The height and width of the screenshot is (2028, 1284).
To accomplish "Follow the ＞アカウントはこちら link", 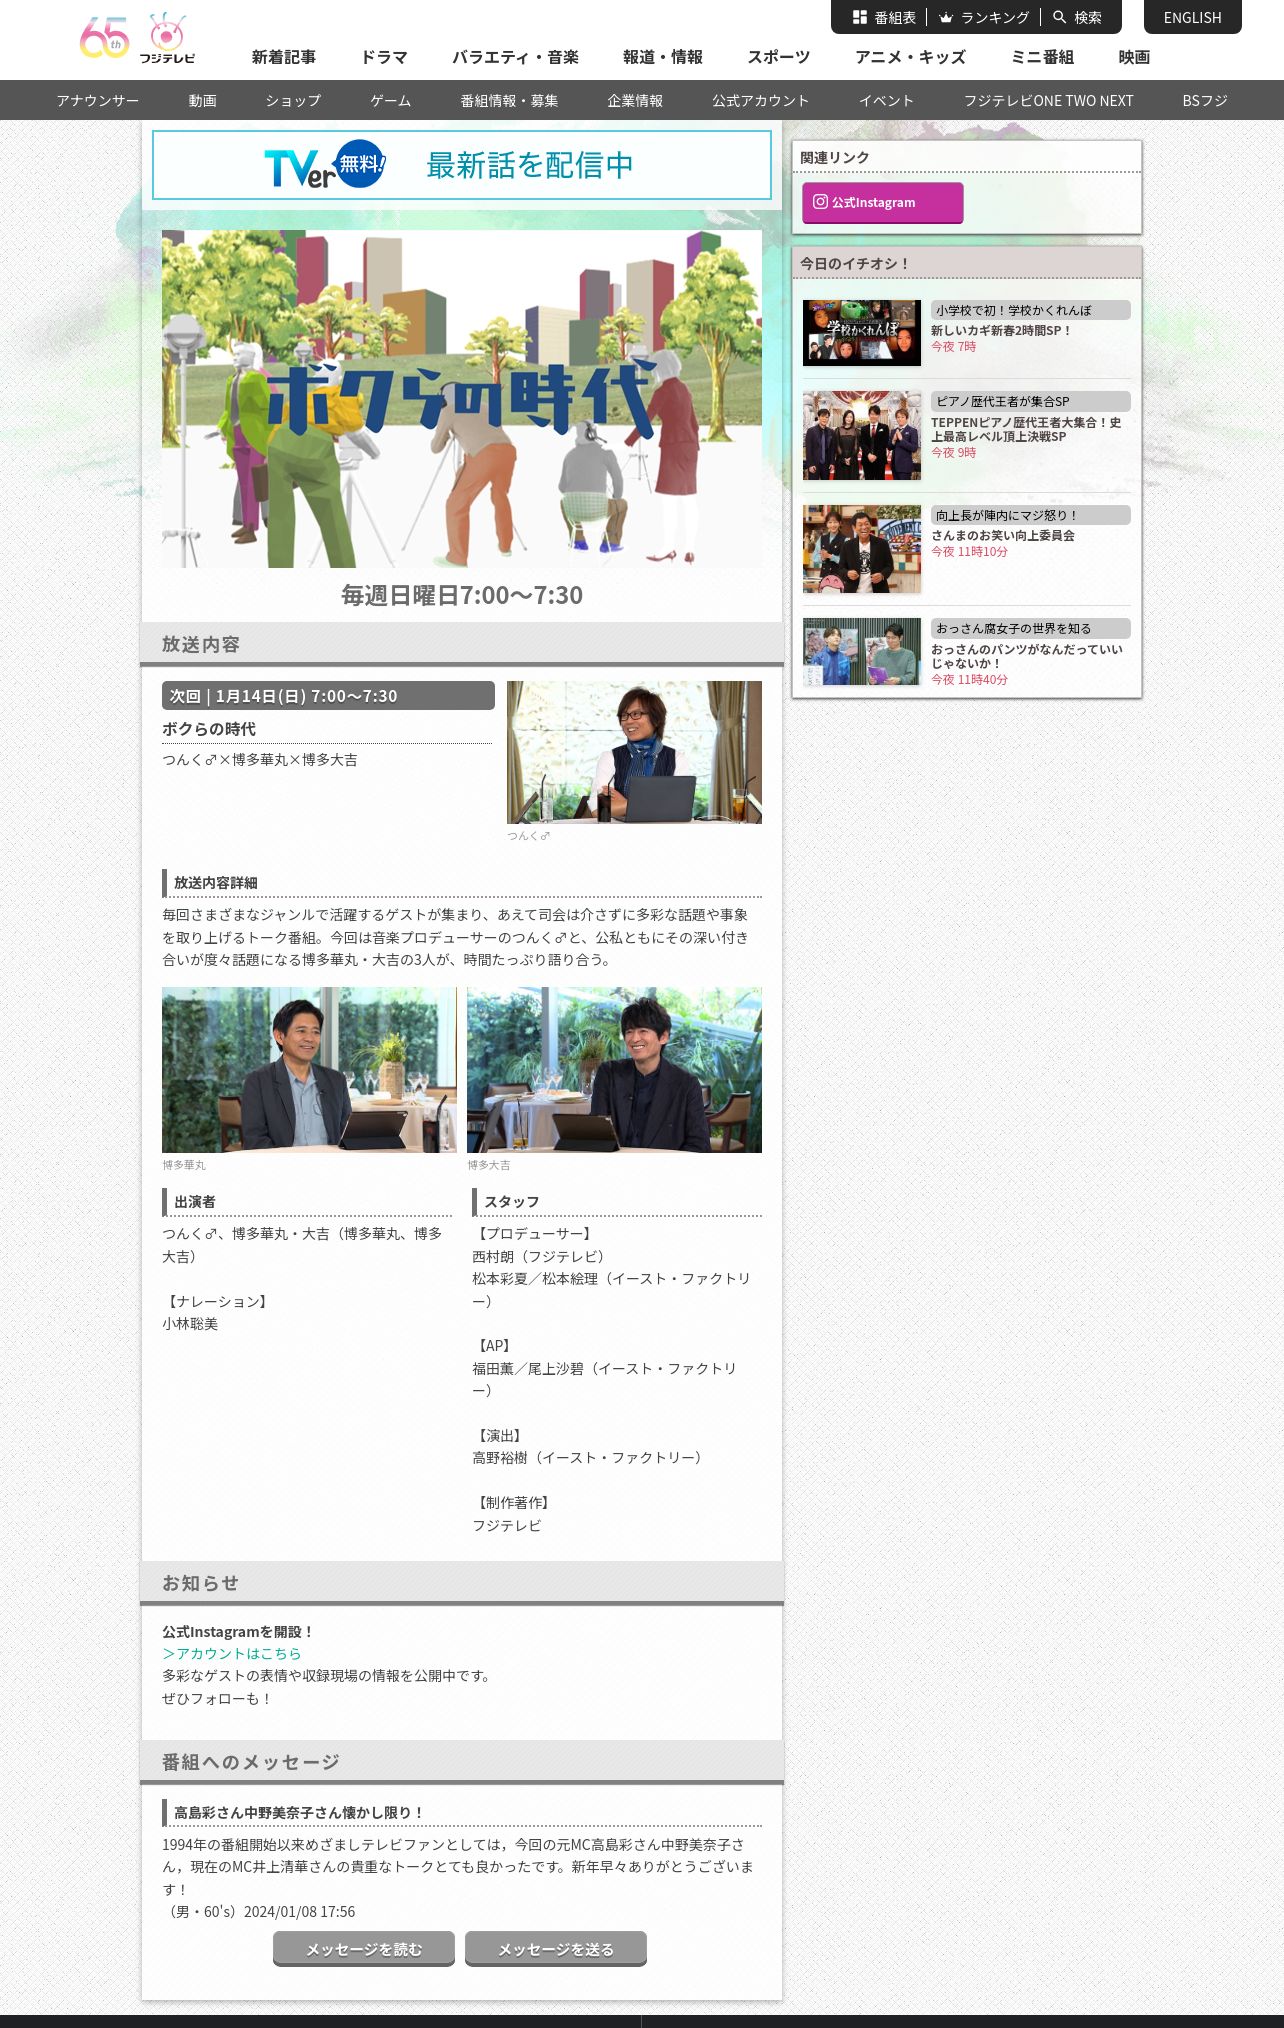I will point(232,1653).
